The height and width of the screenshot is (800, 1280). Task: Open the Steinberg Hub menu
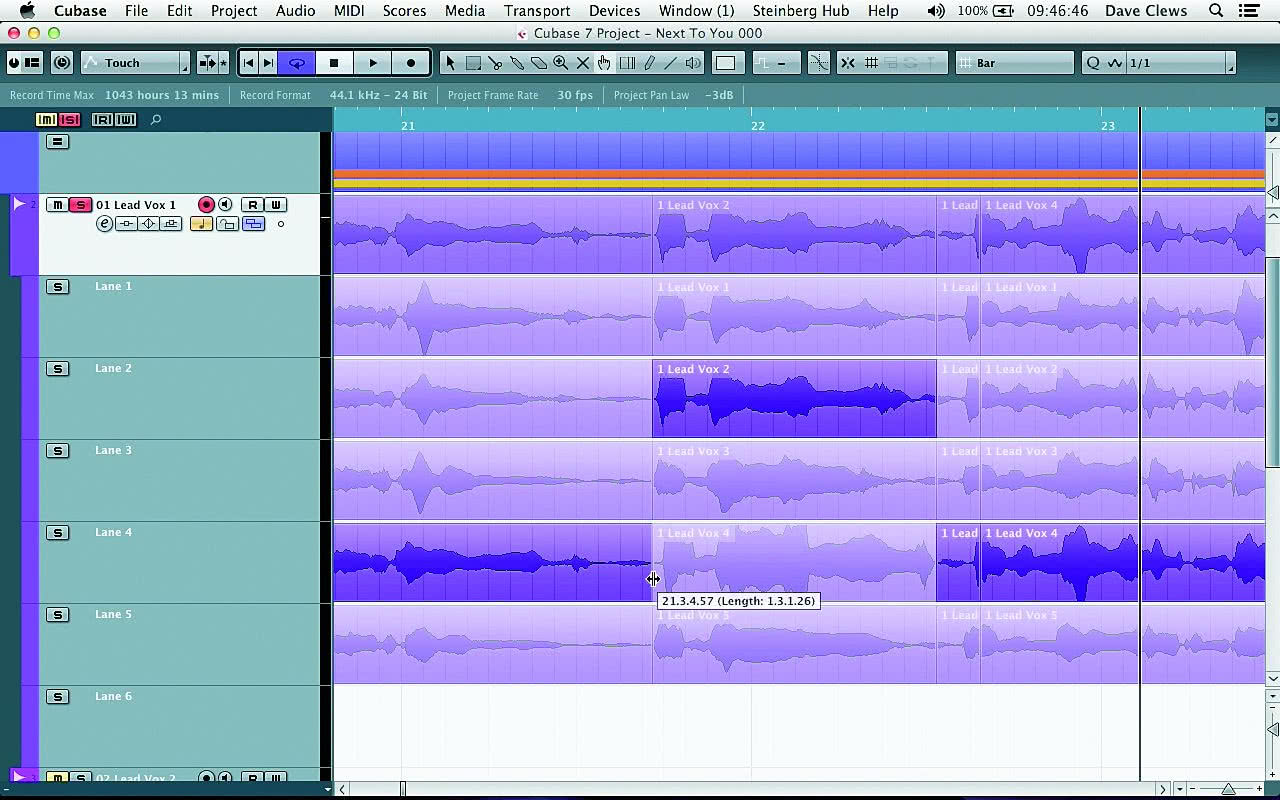803,11
